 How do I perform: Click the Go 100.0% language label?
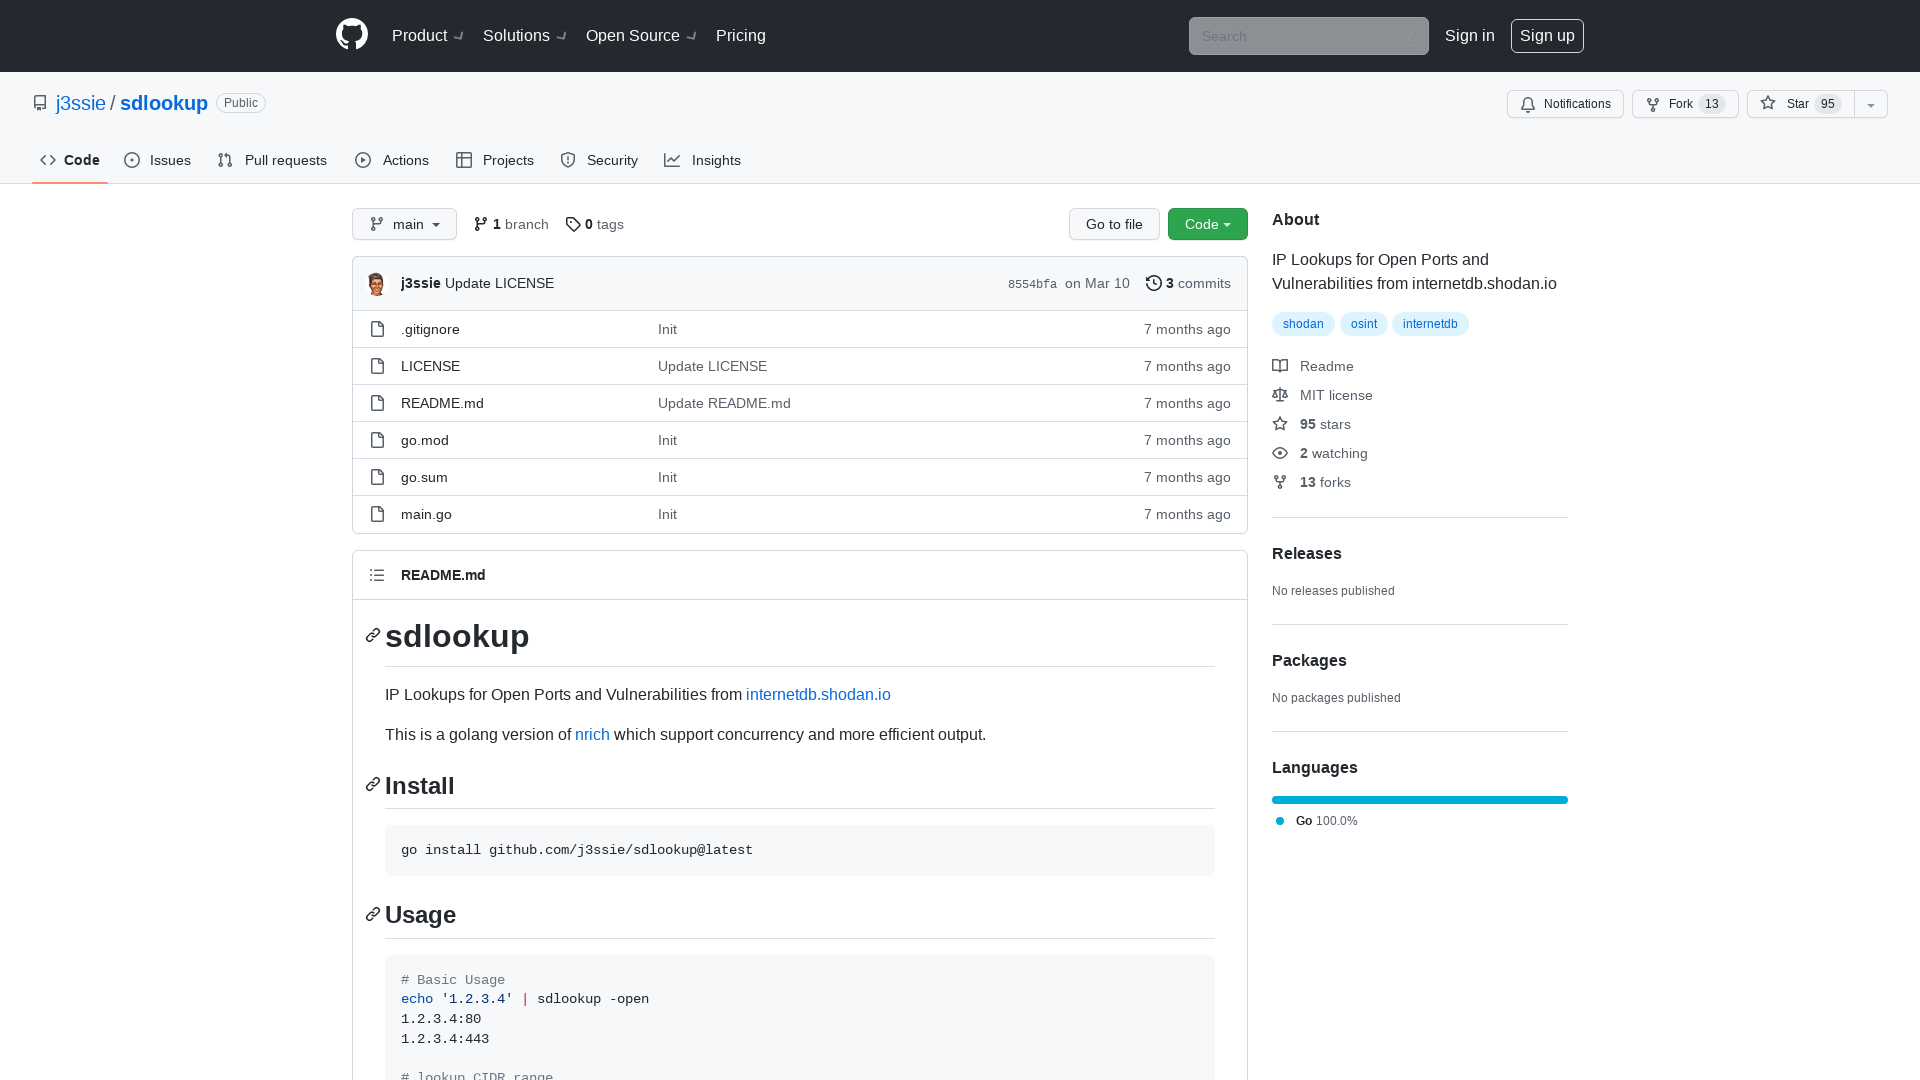(1317, 821)
